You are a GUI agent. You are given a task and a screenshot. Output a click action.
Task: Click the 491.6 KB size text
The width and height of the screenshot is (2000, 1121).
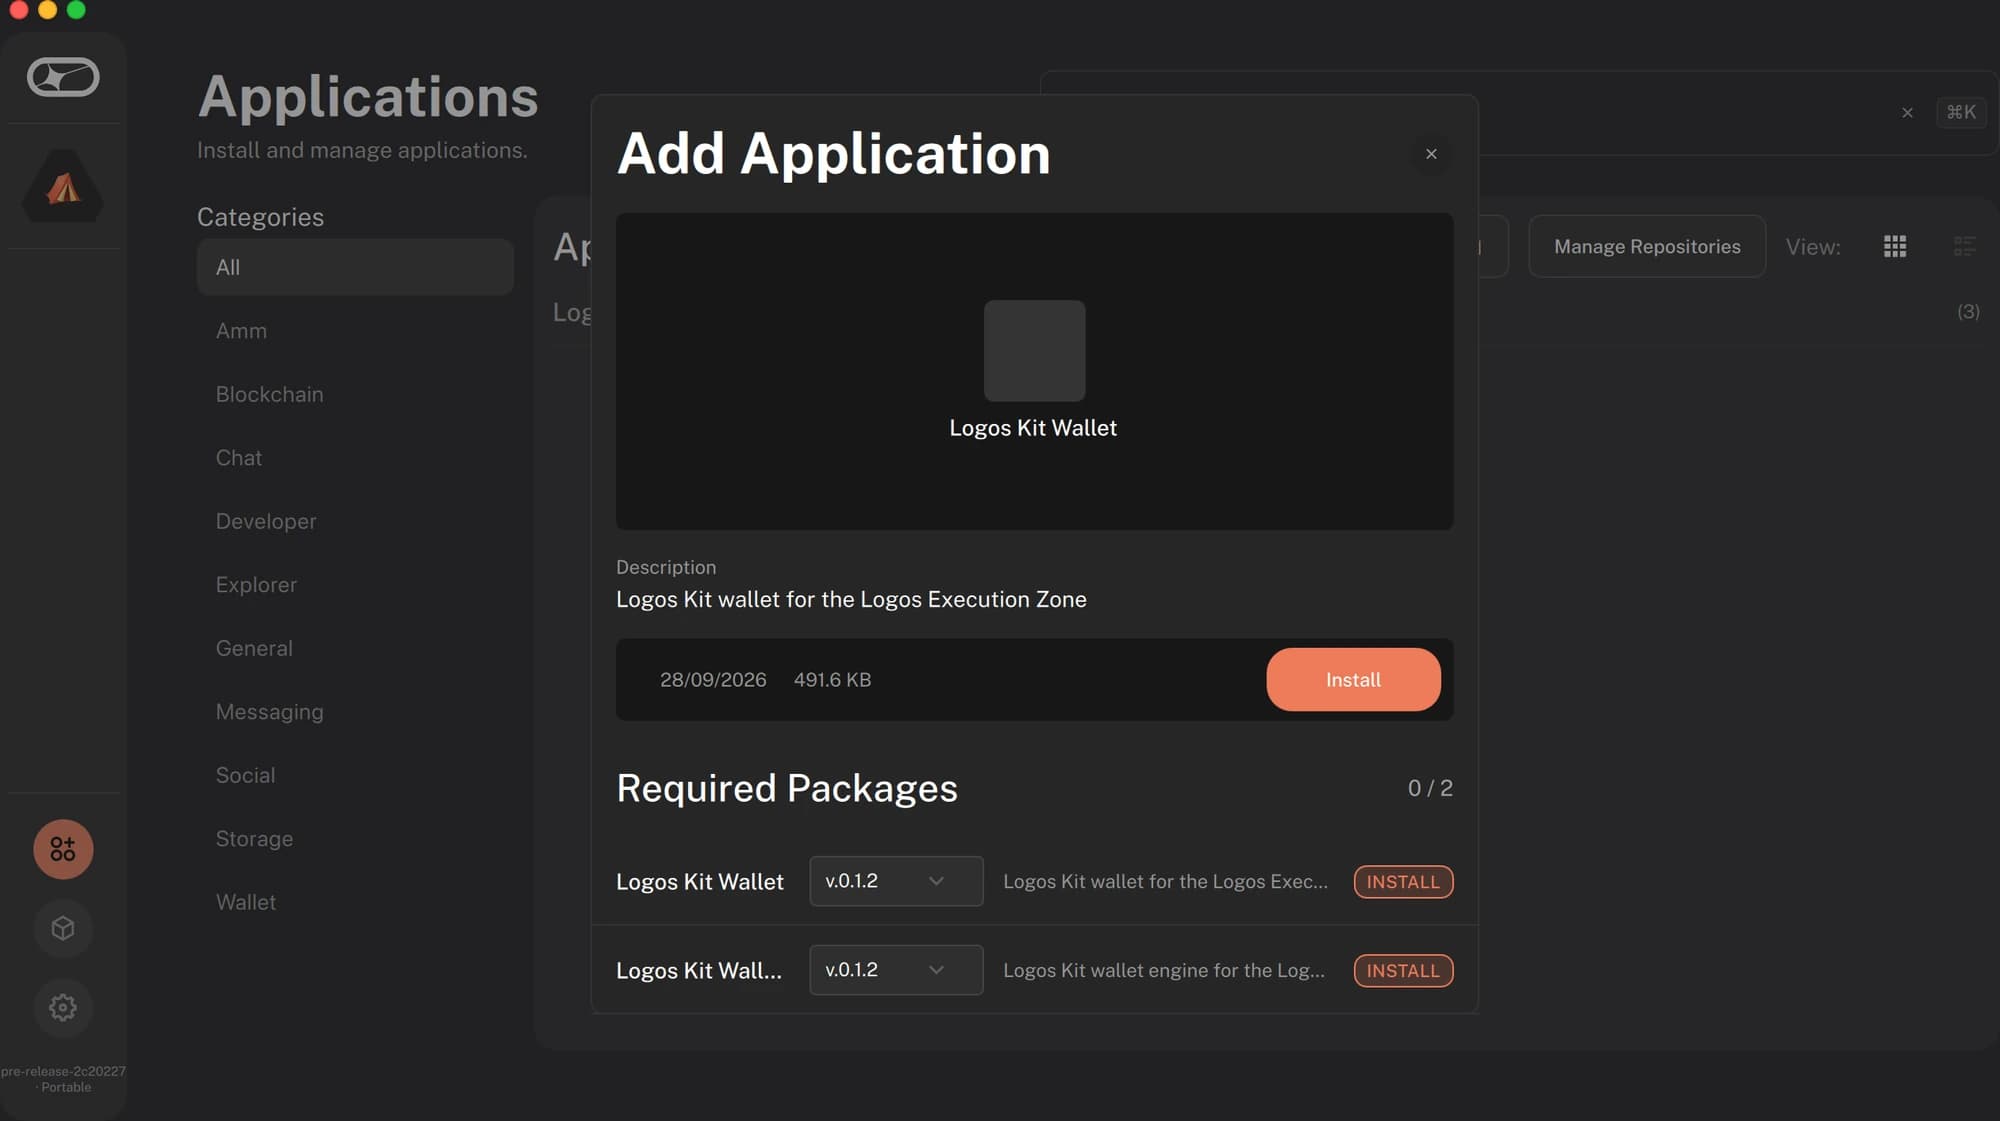click(x=832, y=680)
